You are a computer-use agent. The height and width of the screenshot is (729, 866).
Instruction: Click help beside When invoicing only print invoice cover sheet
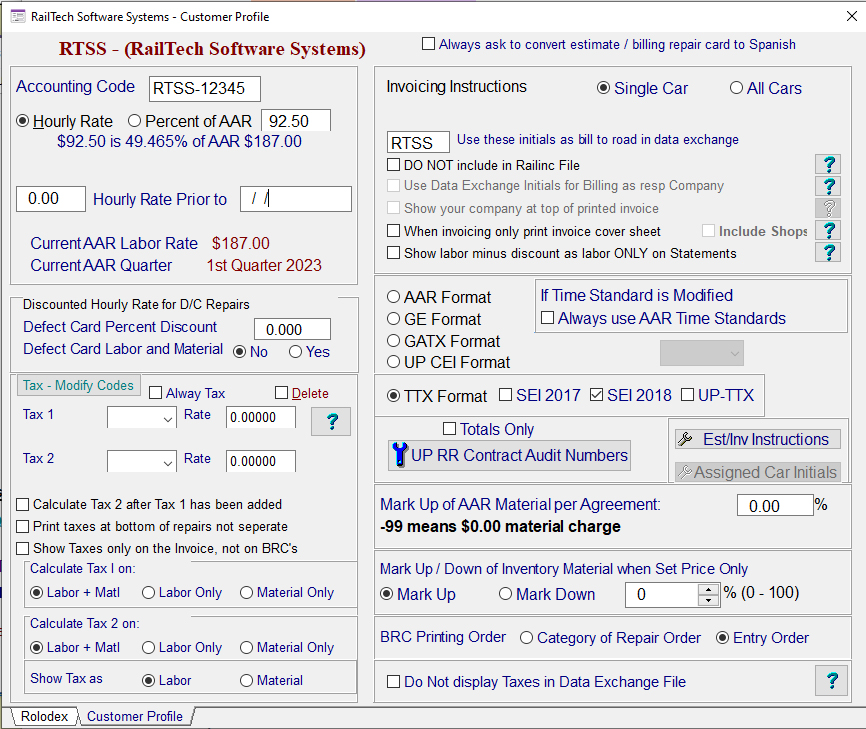827,230
